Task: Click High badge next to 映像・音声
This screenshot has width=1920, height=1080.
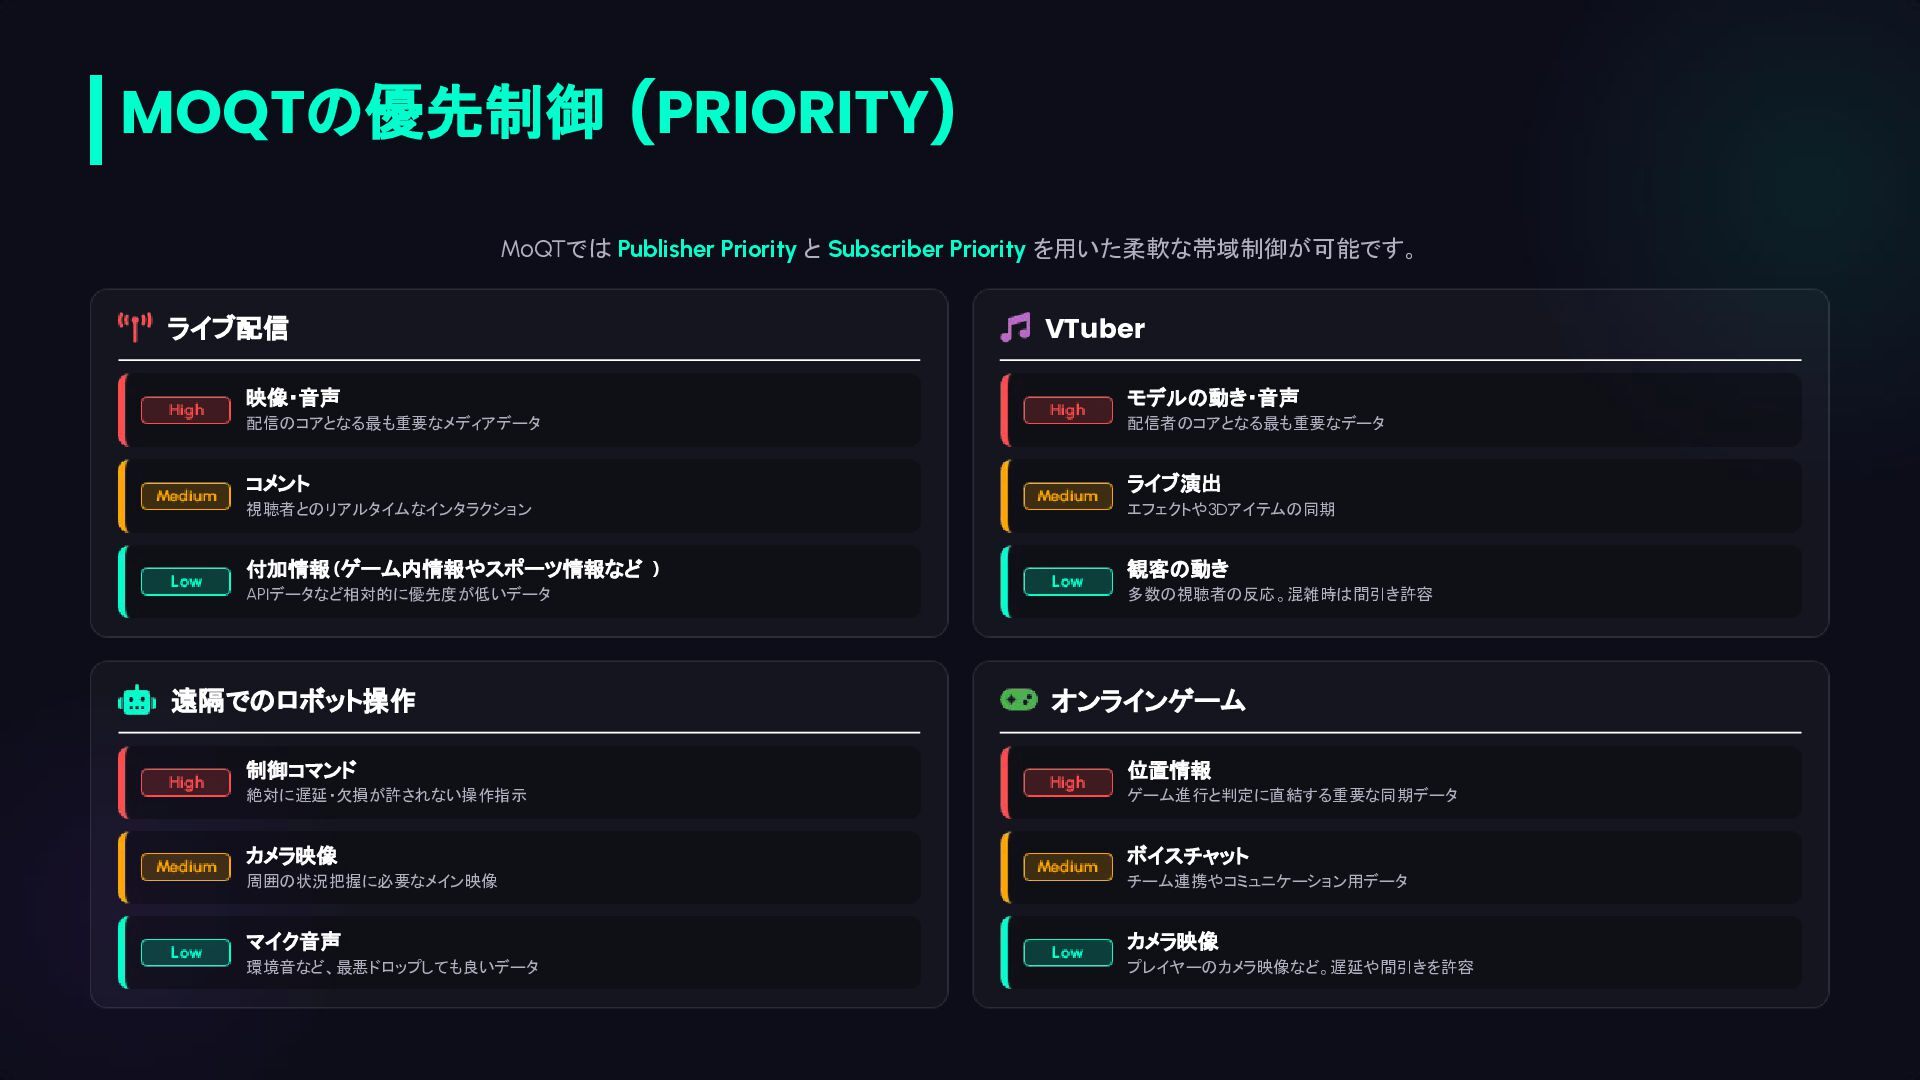Action: [186, 410]
